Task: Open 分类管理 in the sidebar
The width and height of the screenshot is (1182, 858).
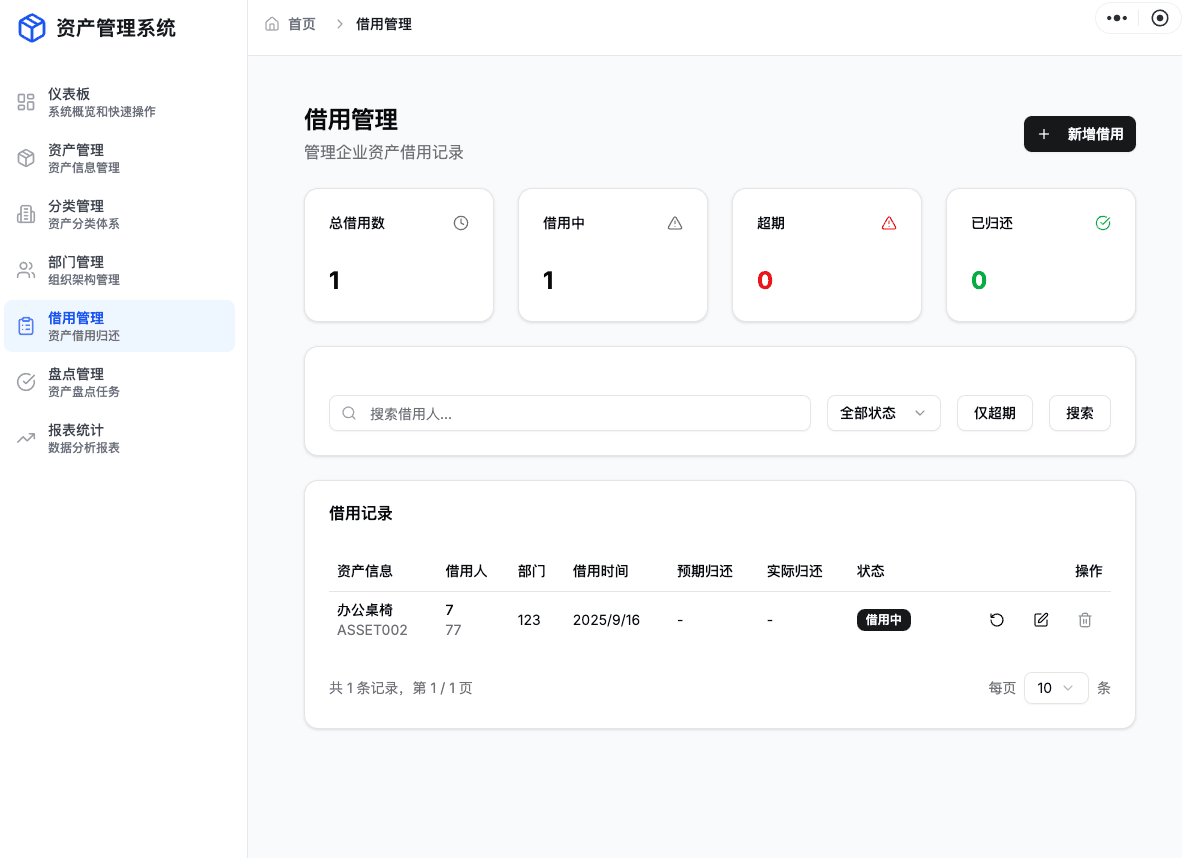Action: (119, 214)
